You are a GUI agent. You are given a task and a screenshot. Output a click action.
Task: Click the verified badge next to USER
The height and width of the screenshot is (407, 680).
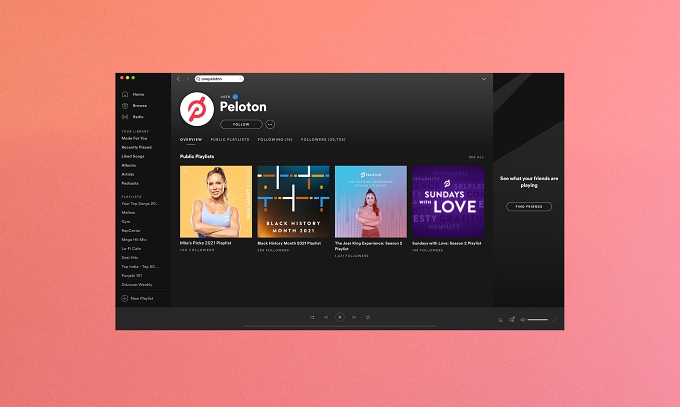click(x=235, y=97)
